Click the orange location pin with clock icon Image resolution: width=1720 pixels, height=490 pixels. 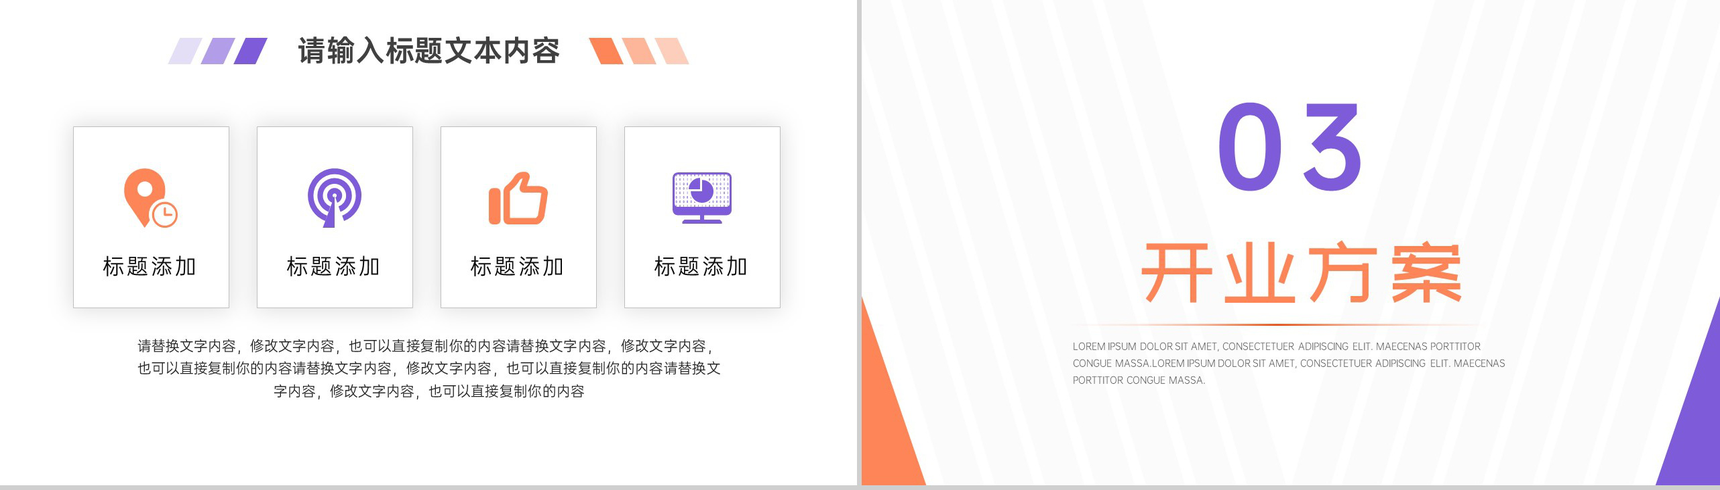(150, 198)
